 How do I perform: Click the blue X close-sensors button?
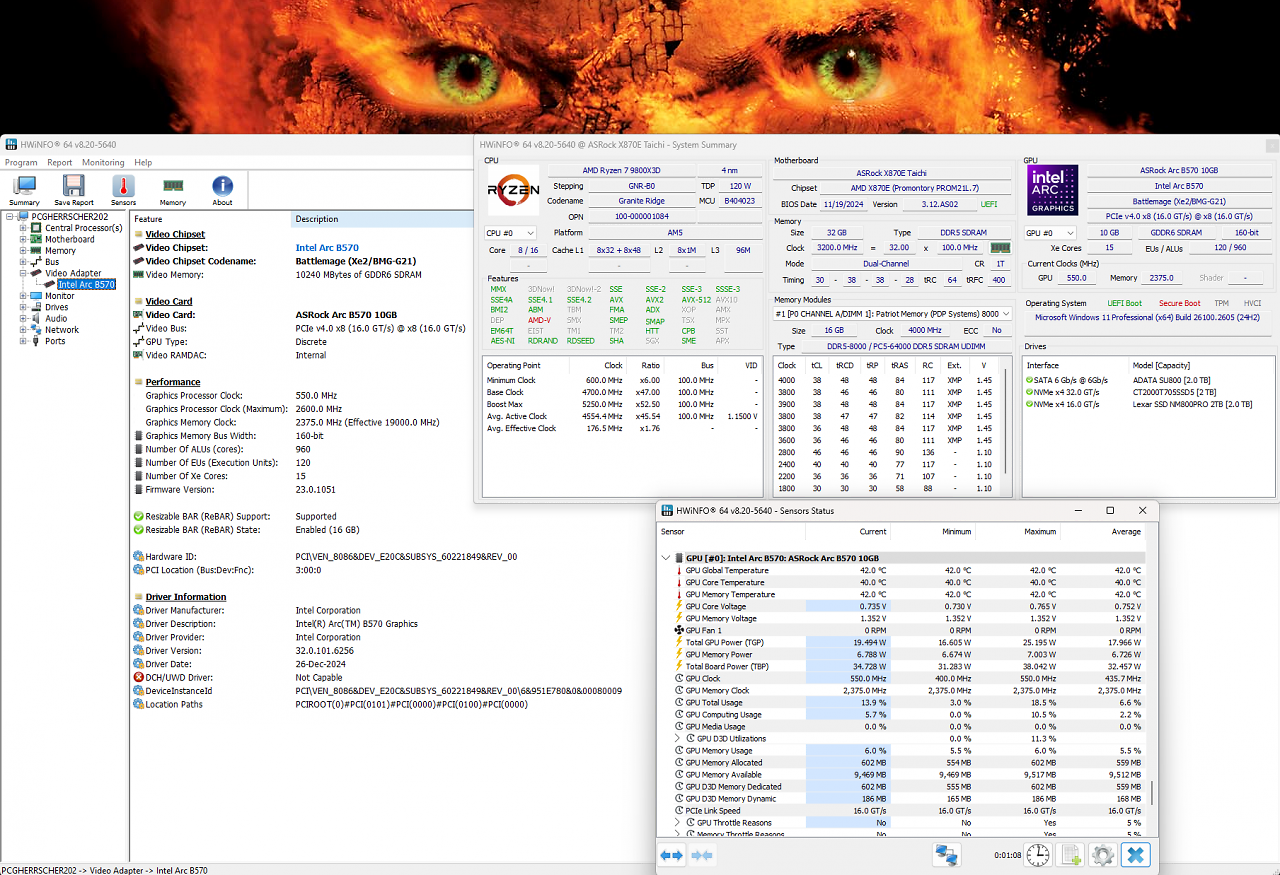click(1135, 855)
